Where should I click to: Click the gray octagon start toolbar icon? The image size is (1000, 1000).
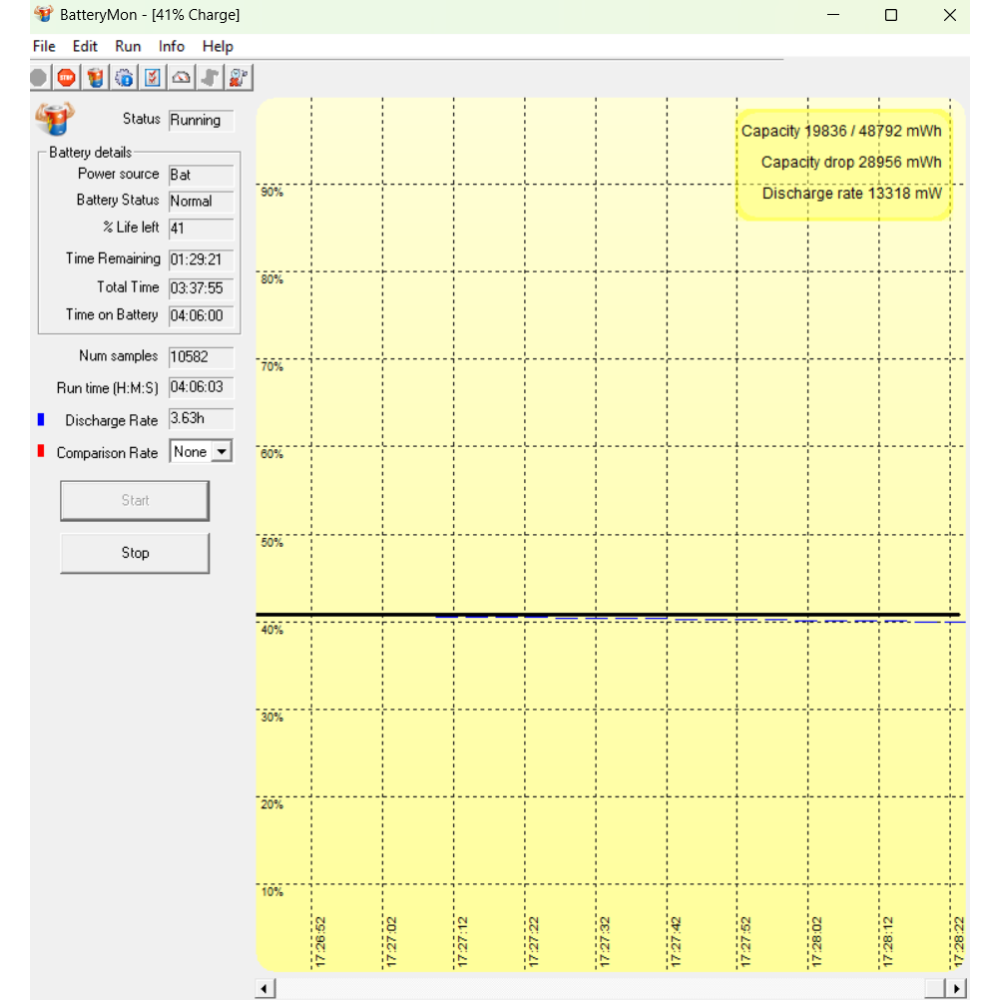coord(39,77)
